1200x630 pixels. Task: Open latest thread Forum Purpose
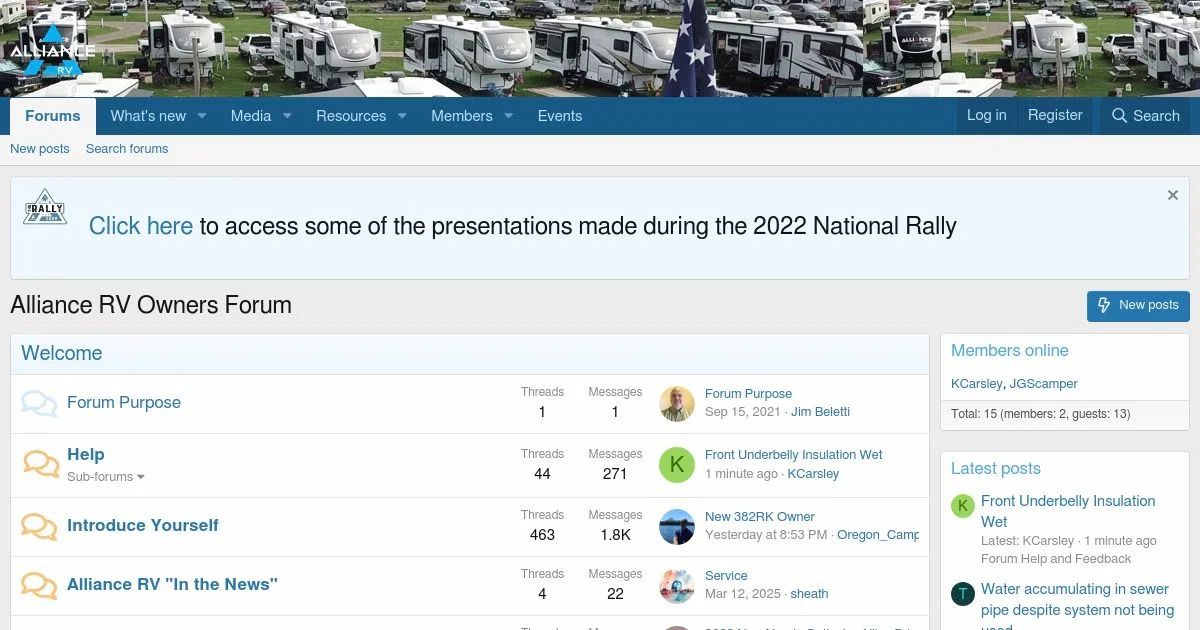click(x=748, y=394)
